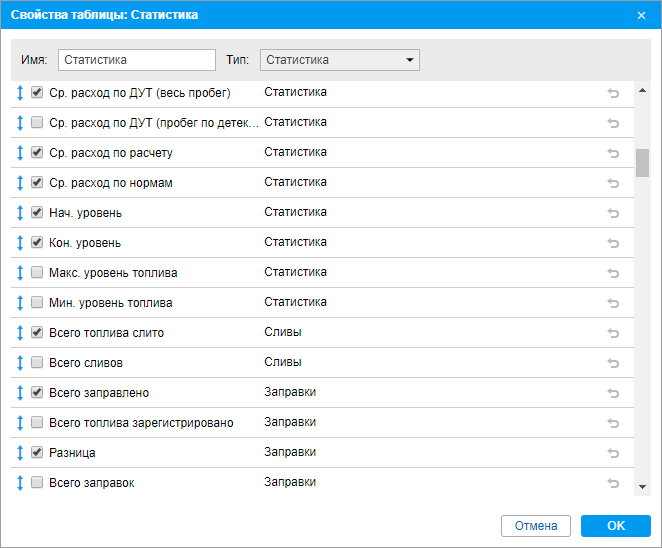Click the scrollbar down arrow
Image resolution: width=662 pixels, height=548 pixels.
point(642,487)
